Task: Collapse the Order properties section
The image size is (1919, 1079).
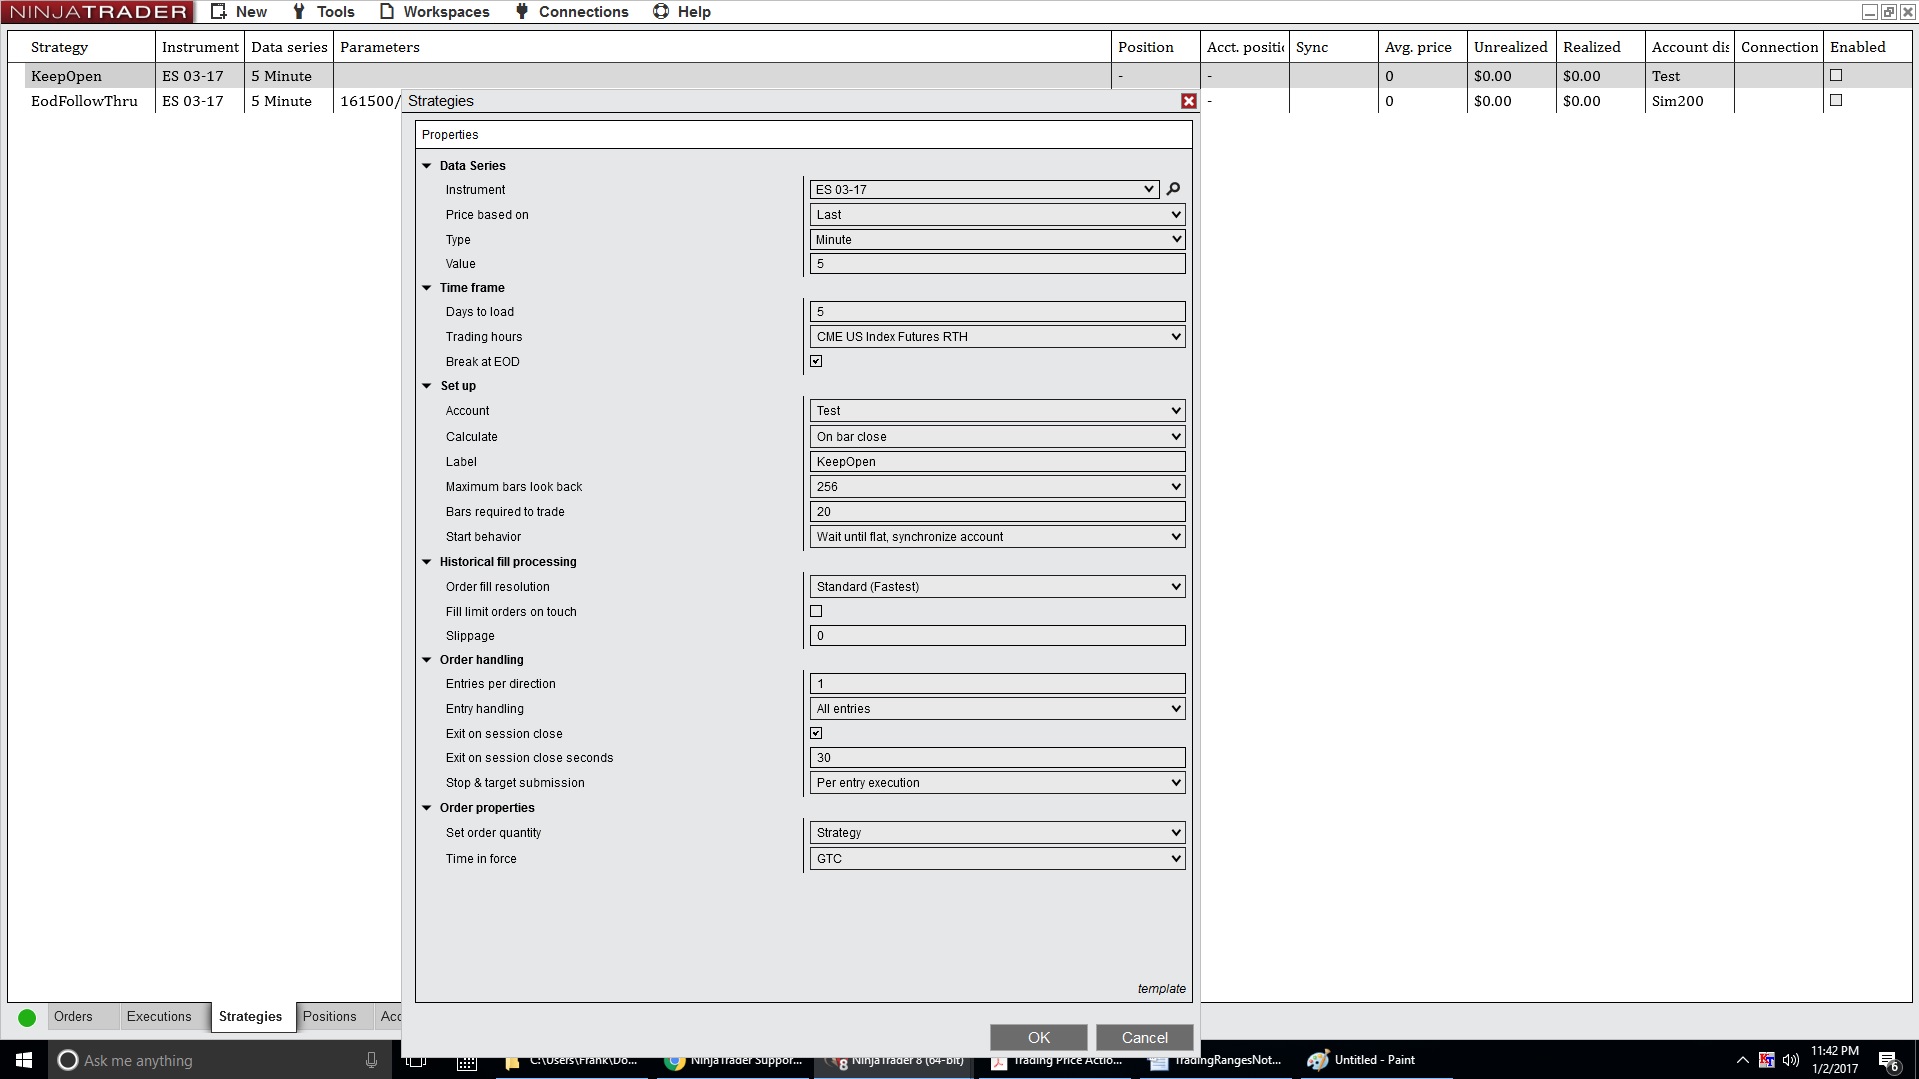Action: click(x=427, y=808)
